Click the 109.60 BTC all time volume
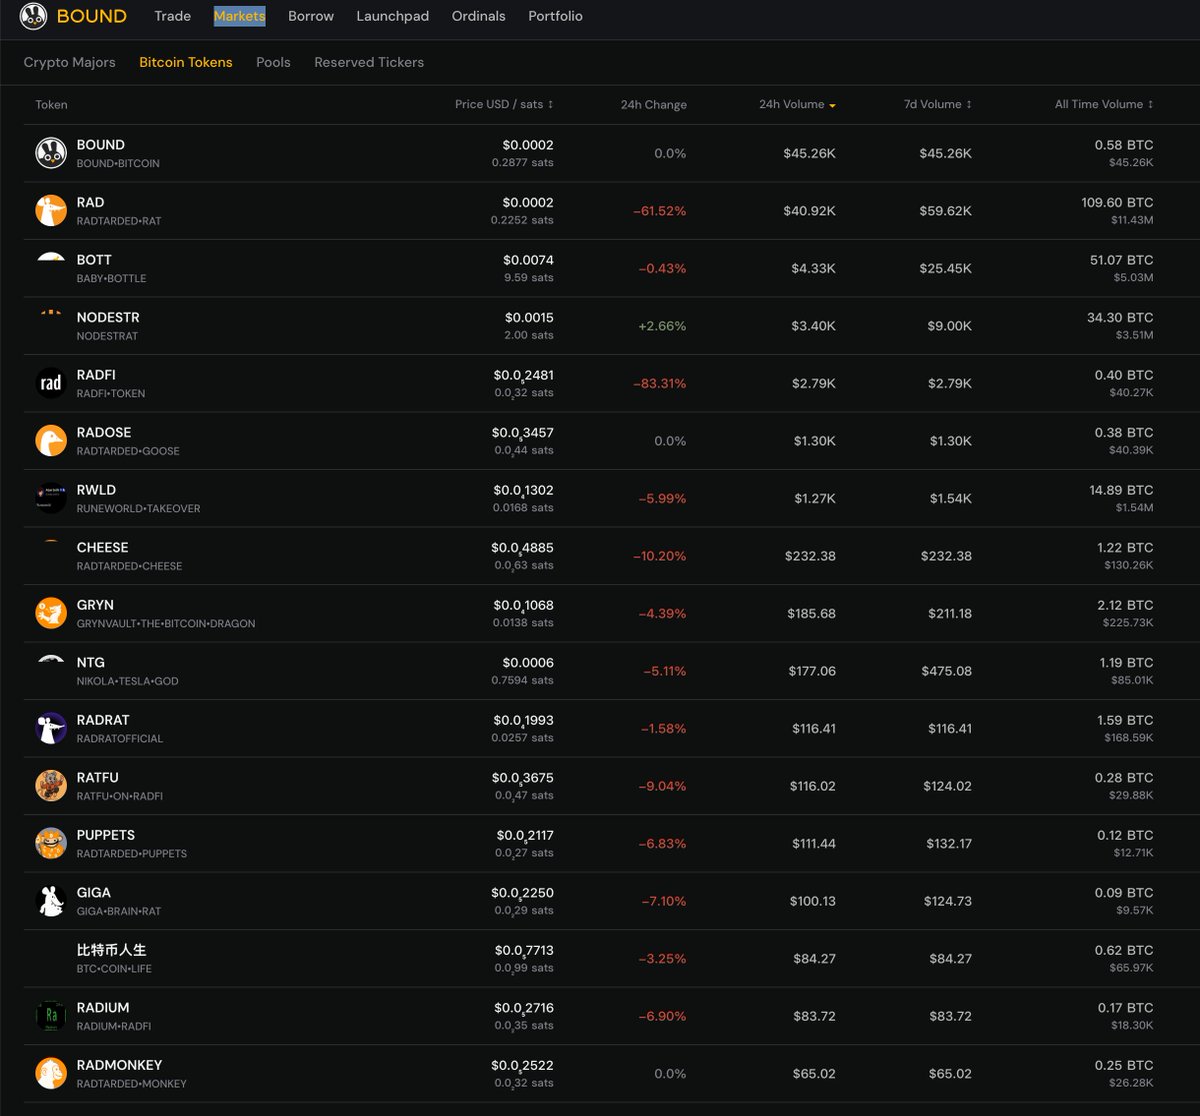The image size is (1200, 1116). [1117, 202]
